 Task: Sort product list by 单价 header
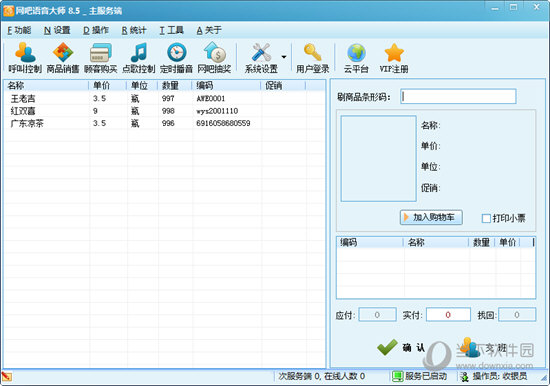coord(108,86)
